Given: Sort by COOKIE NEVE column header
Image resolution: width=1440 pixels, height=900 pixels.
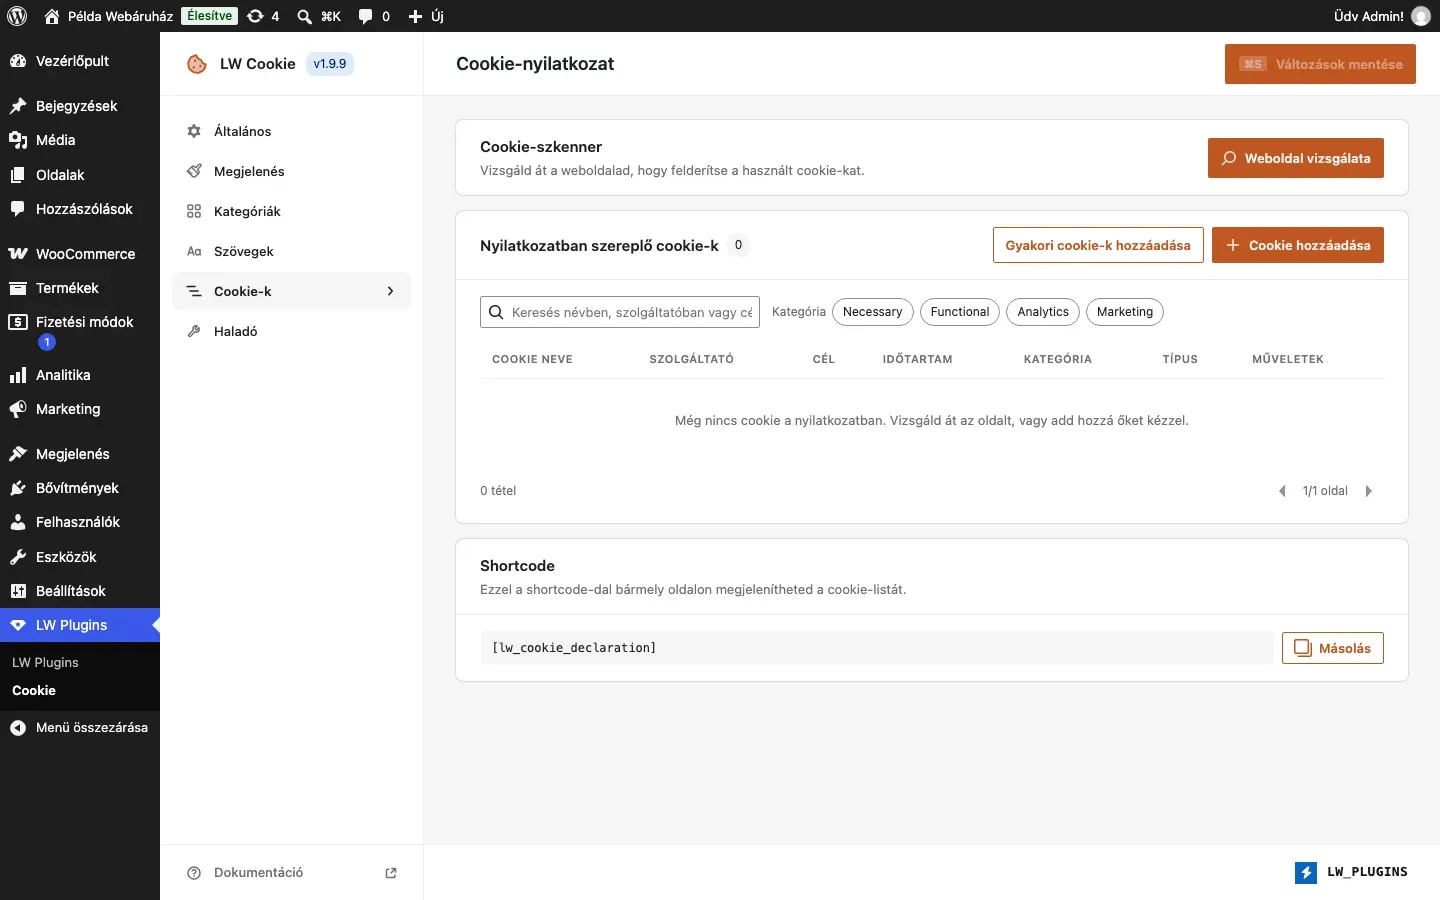Looking at the screenshot, I should (x=532, y=359).
